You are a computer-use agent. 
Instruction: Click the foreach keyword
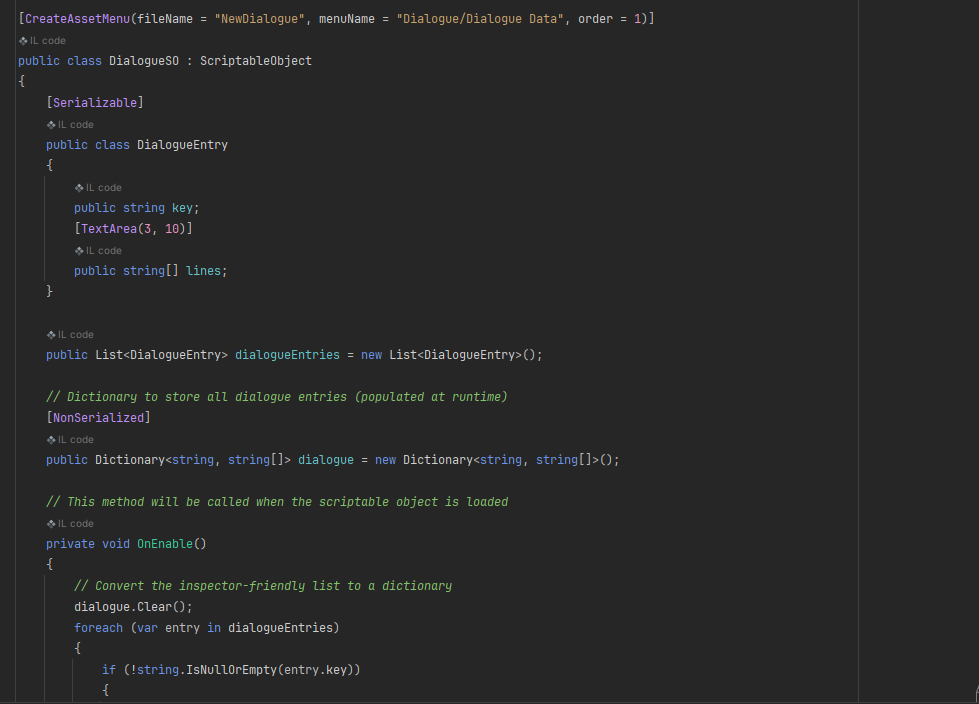[99, 628]
